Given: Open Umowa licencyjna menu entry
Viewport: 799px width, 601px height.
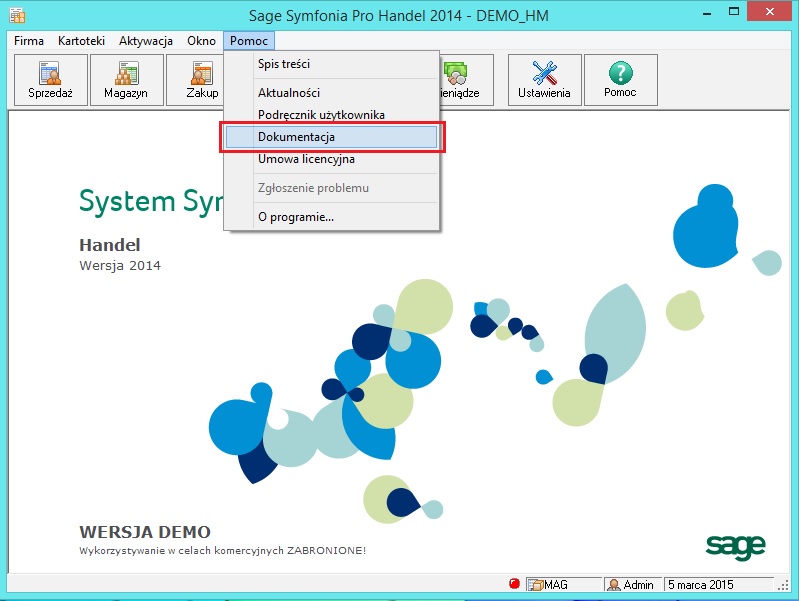Looking at the screenshot, I should 331,159.
